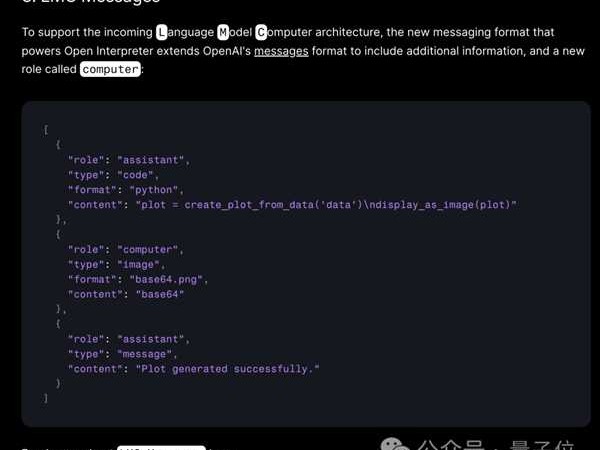Click the "base64" content value

[x=160, y=294]
